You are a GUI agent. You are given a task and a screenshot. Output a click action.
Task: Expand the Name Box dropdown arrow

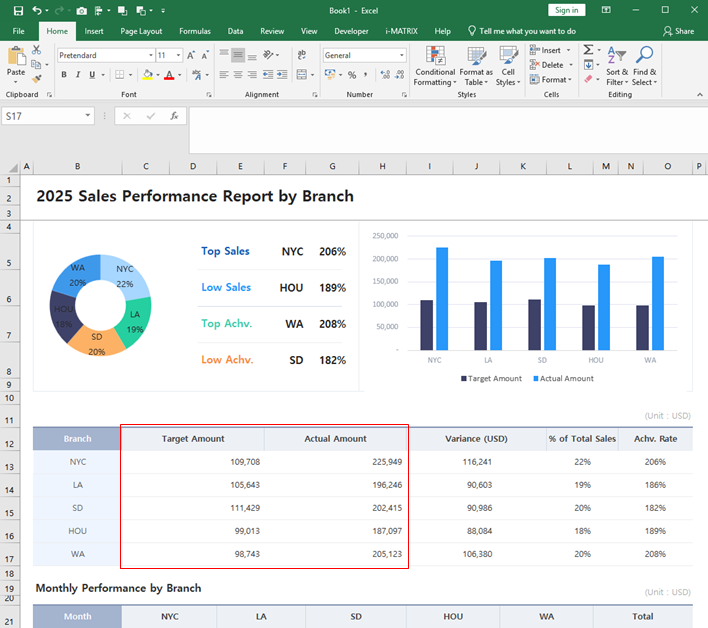coord(88,116)
